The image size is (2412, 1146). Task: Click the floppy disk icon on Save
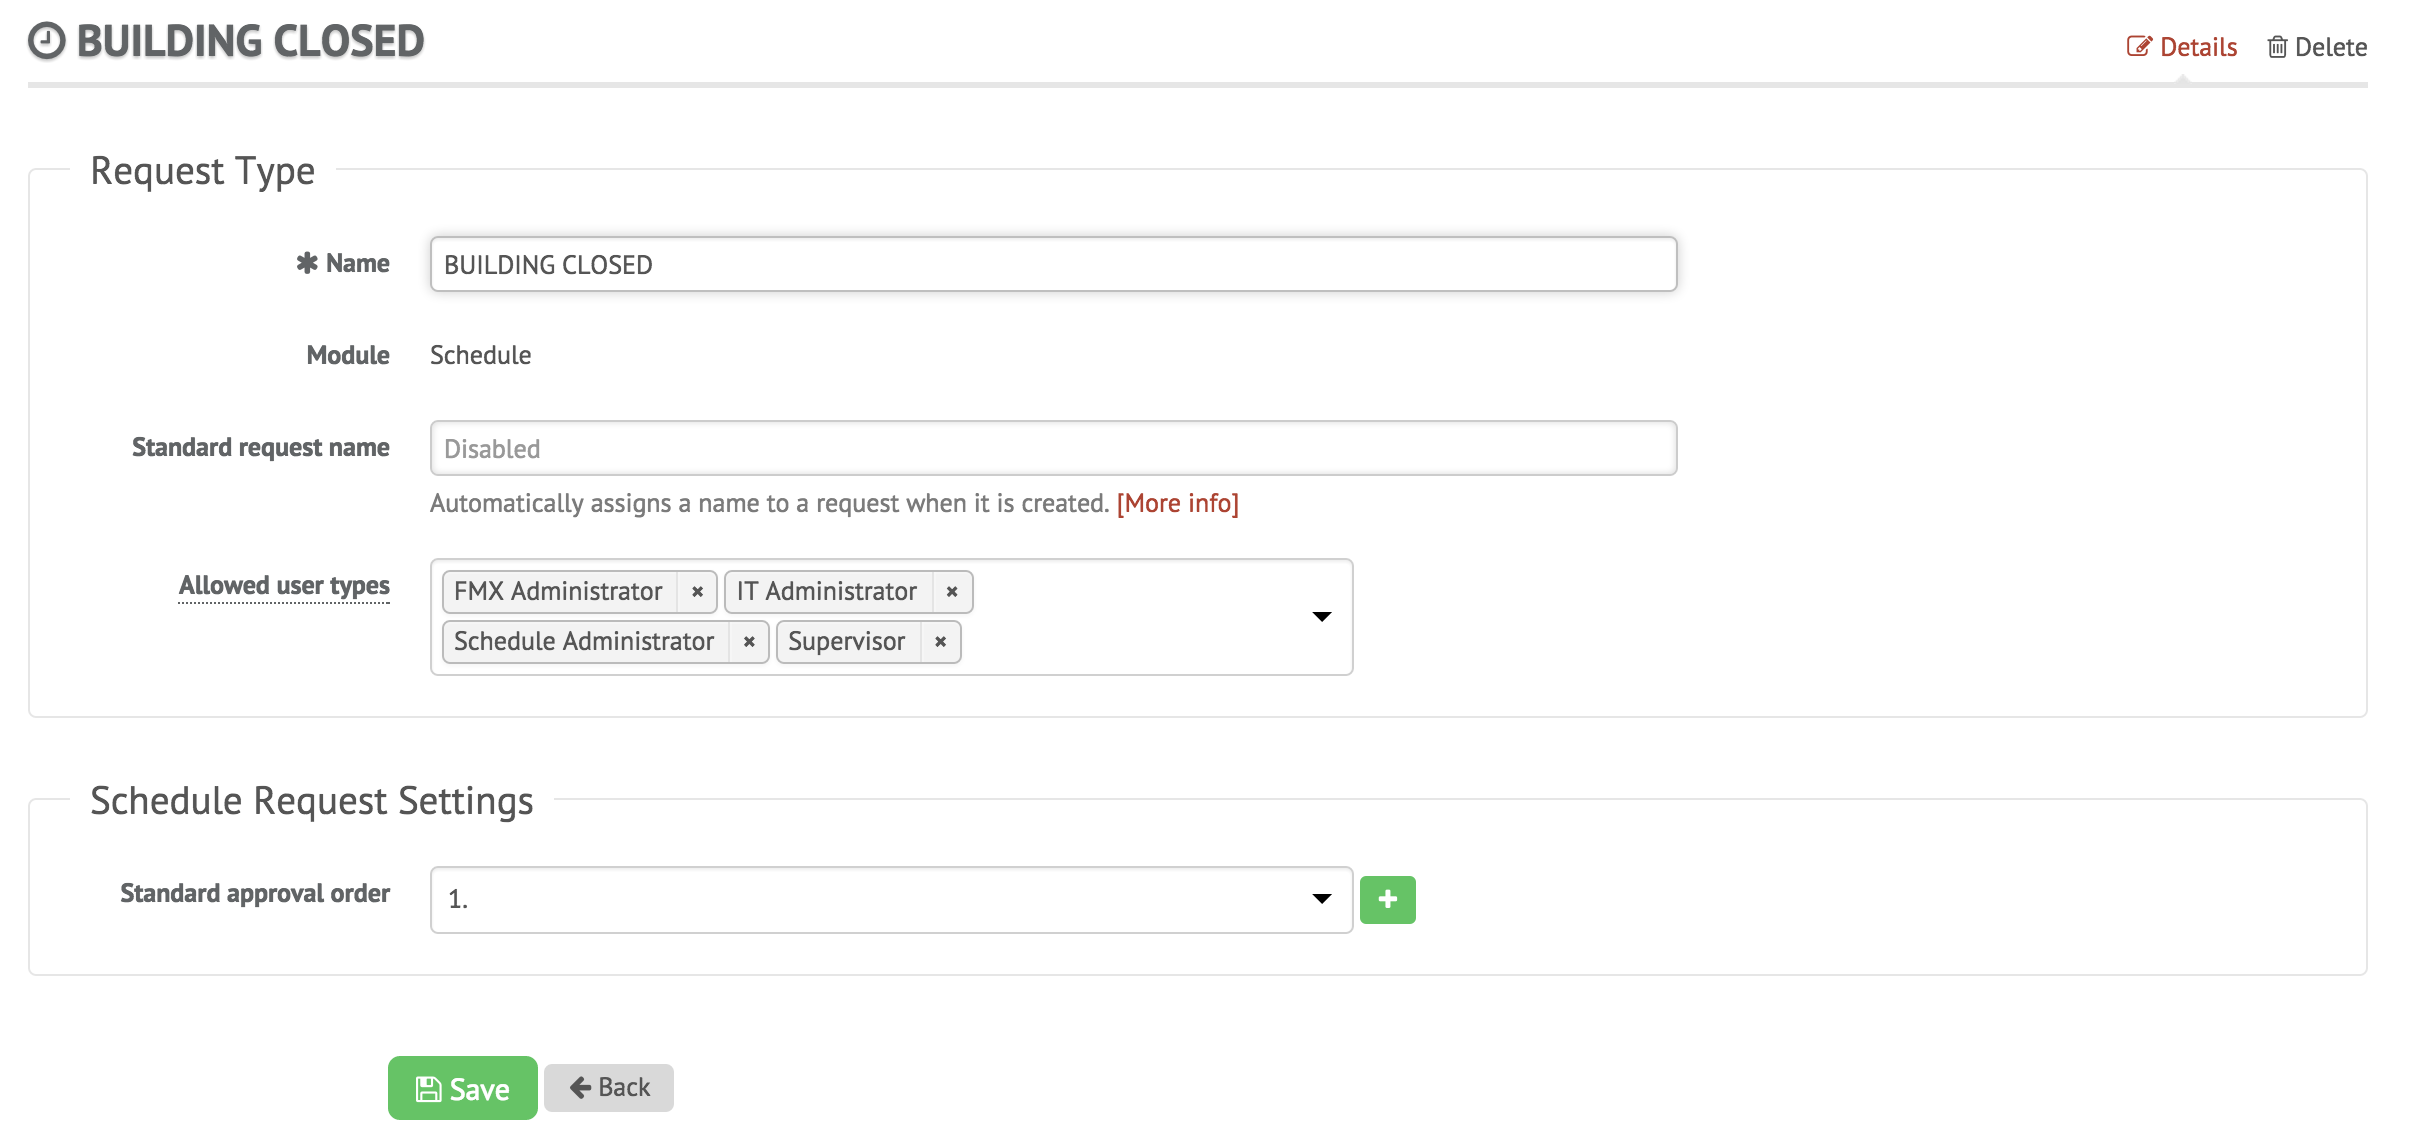(428, 1089)
